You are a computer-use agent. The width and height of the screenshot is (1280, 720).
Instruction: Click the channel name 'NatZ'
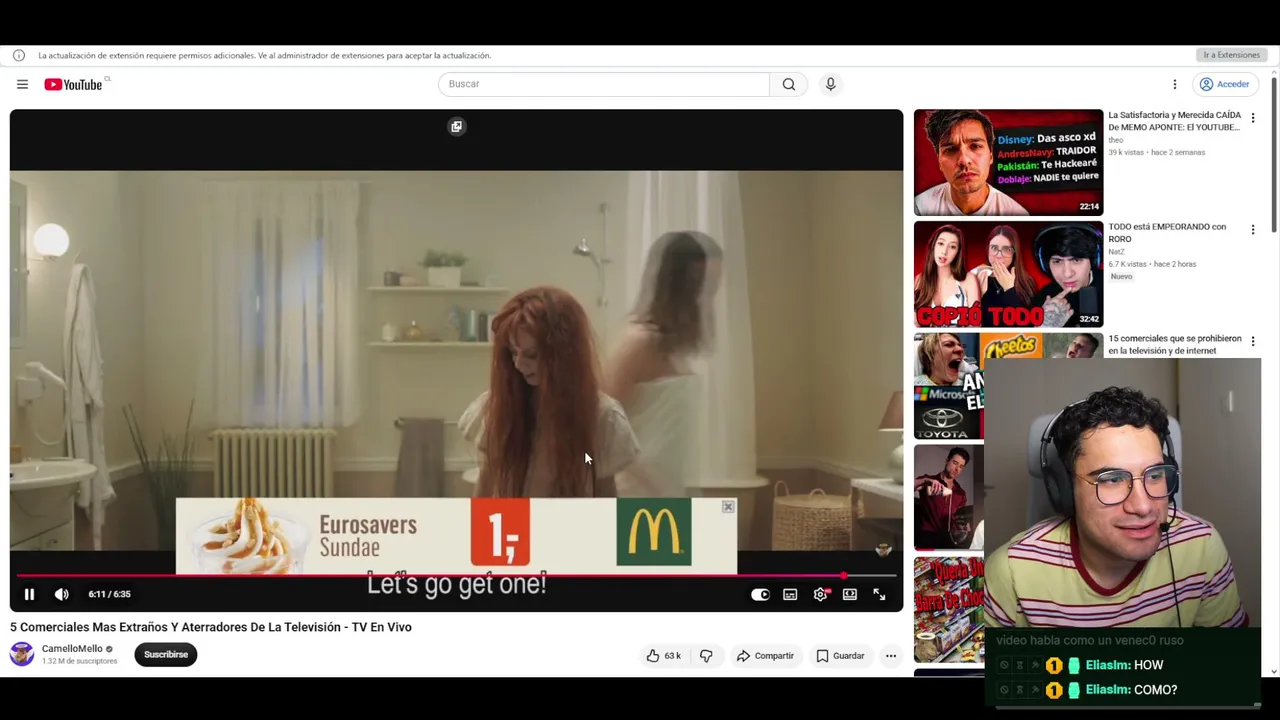tap(1116, 252)
